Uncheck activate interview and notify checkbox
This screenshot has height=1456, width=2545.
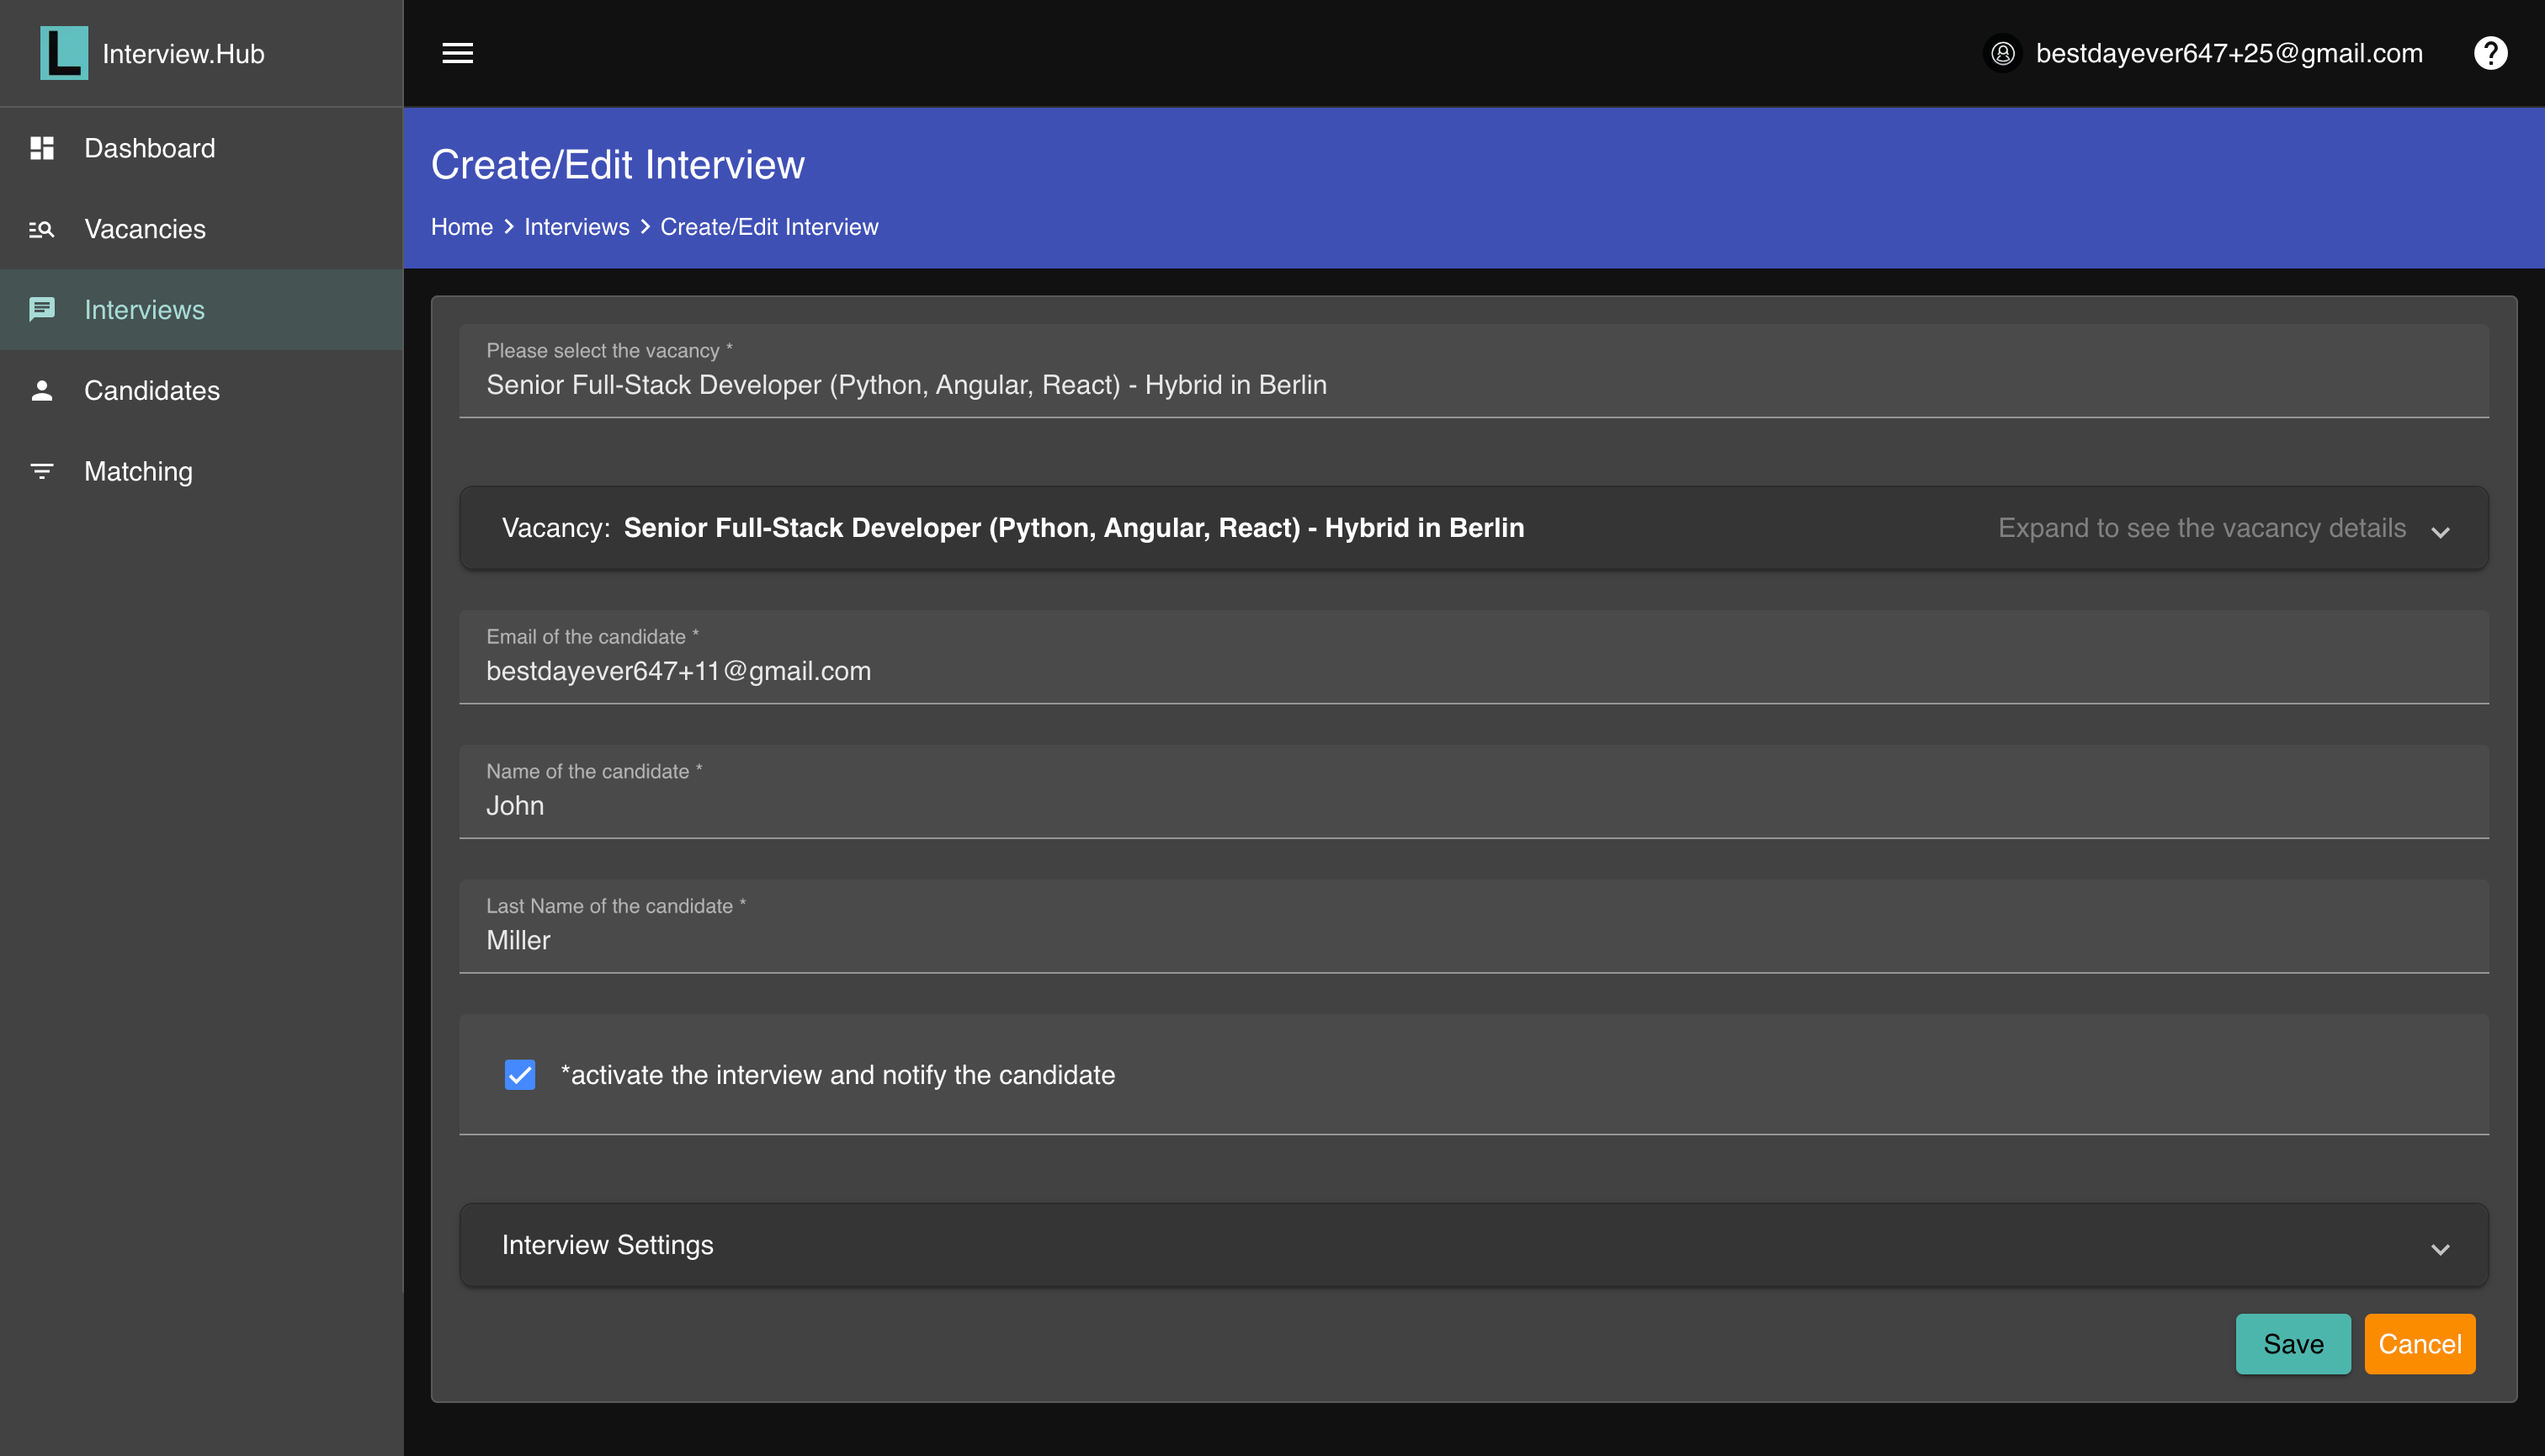point(520,1075)
